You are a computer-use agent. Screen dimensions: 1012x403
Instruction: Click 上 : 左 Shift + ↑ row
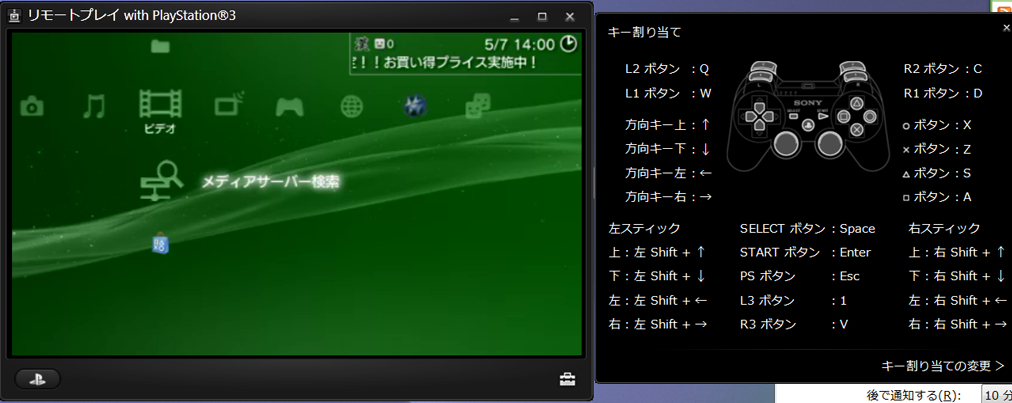(x=659, y=253)
